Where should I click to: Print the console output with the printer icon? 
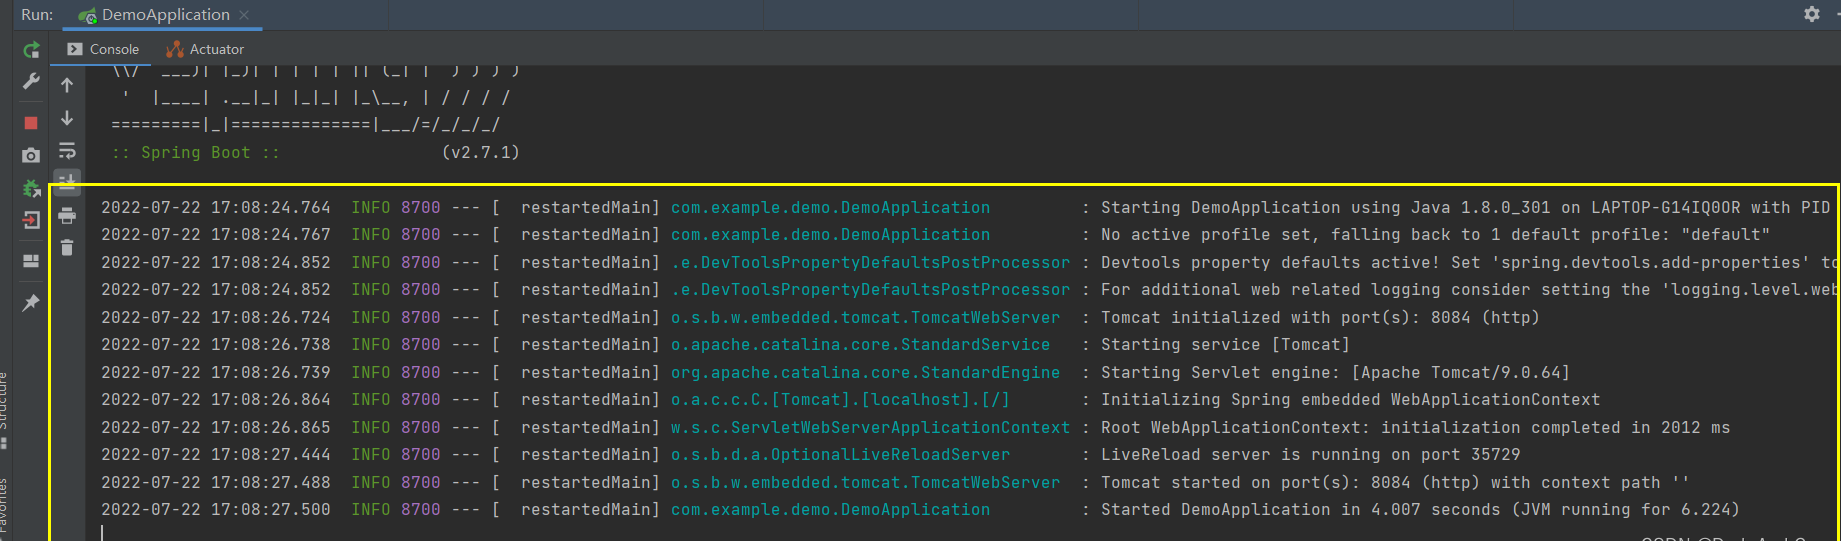[x=67, y=215]
